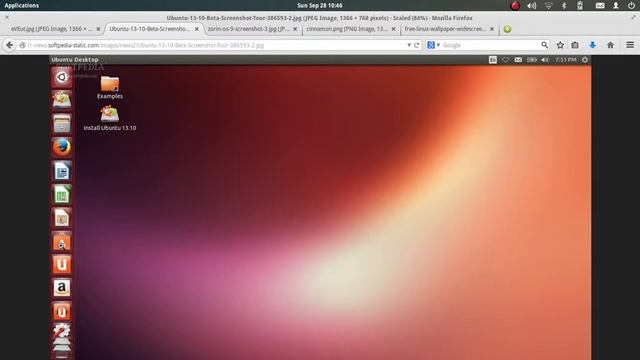This screenshot has width=640, height=360.
Task: Click the mail indicator in the Ubuntu image panel
Action: coord(518,60)
